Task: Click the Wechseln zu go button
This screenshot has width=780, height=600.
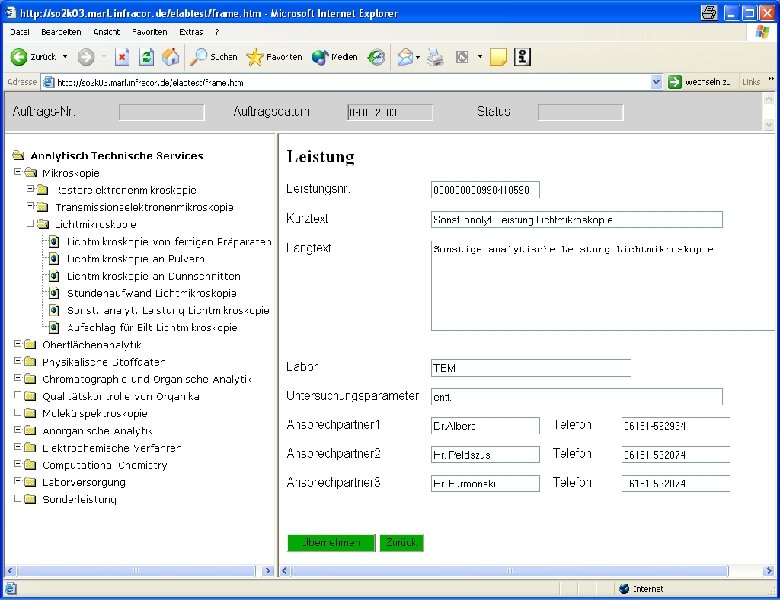Action: pos(699,82)
